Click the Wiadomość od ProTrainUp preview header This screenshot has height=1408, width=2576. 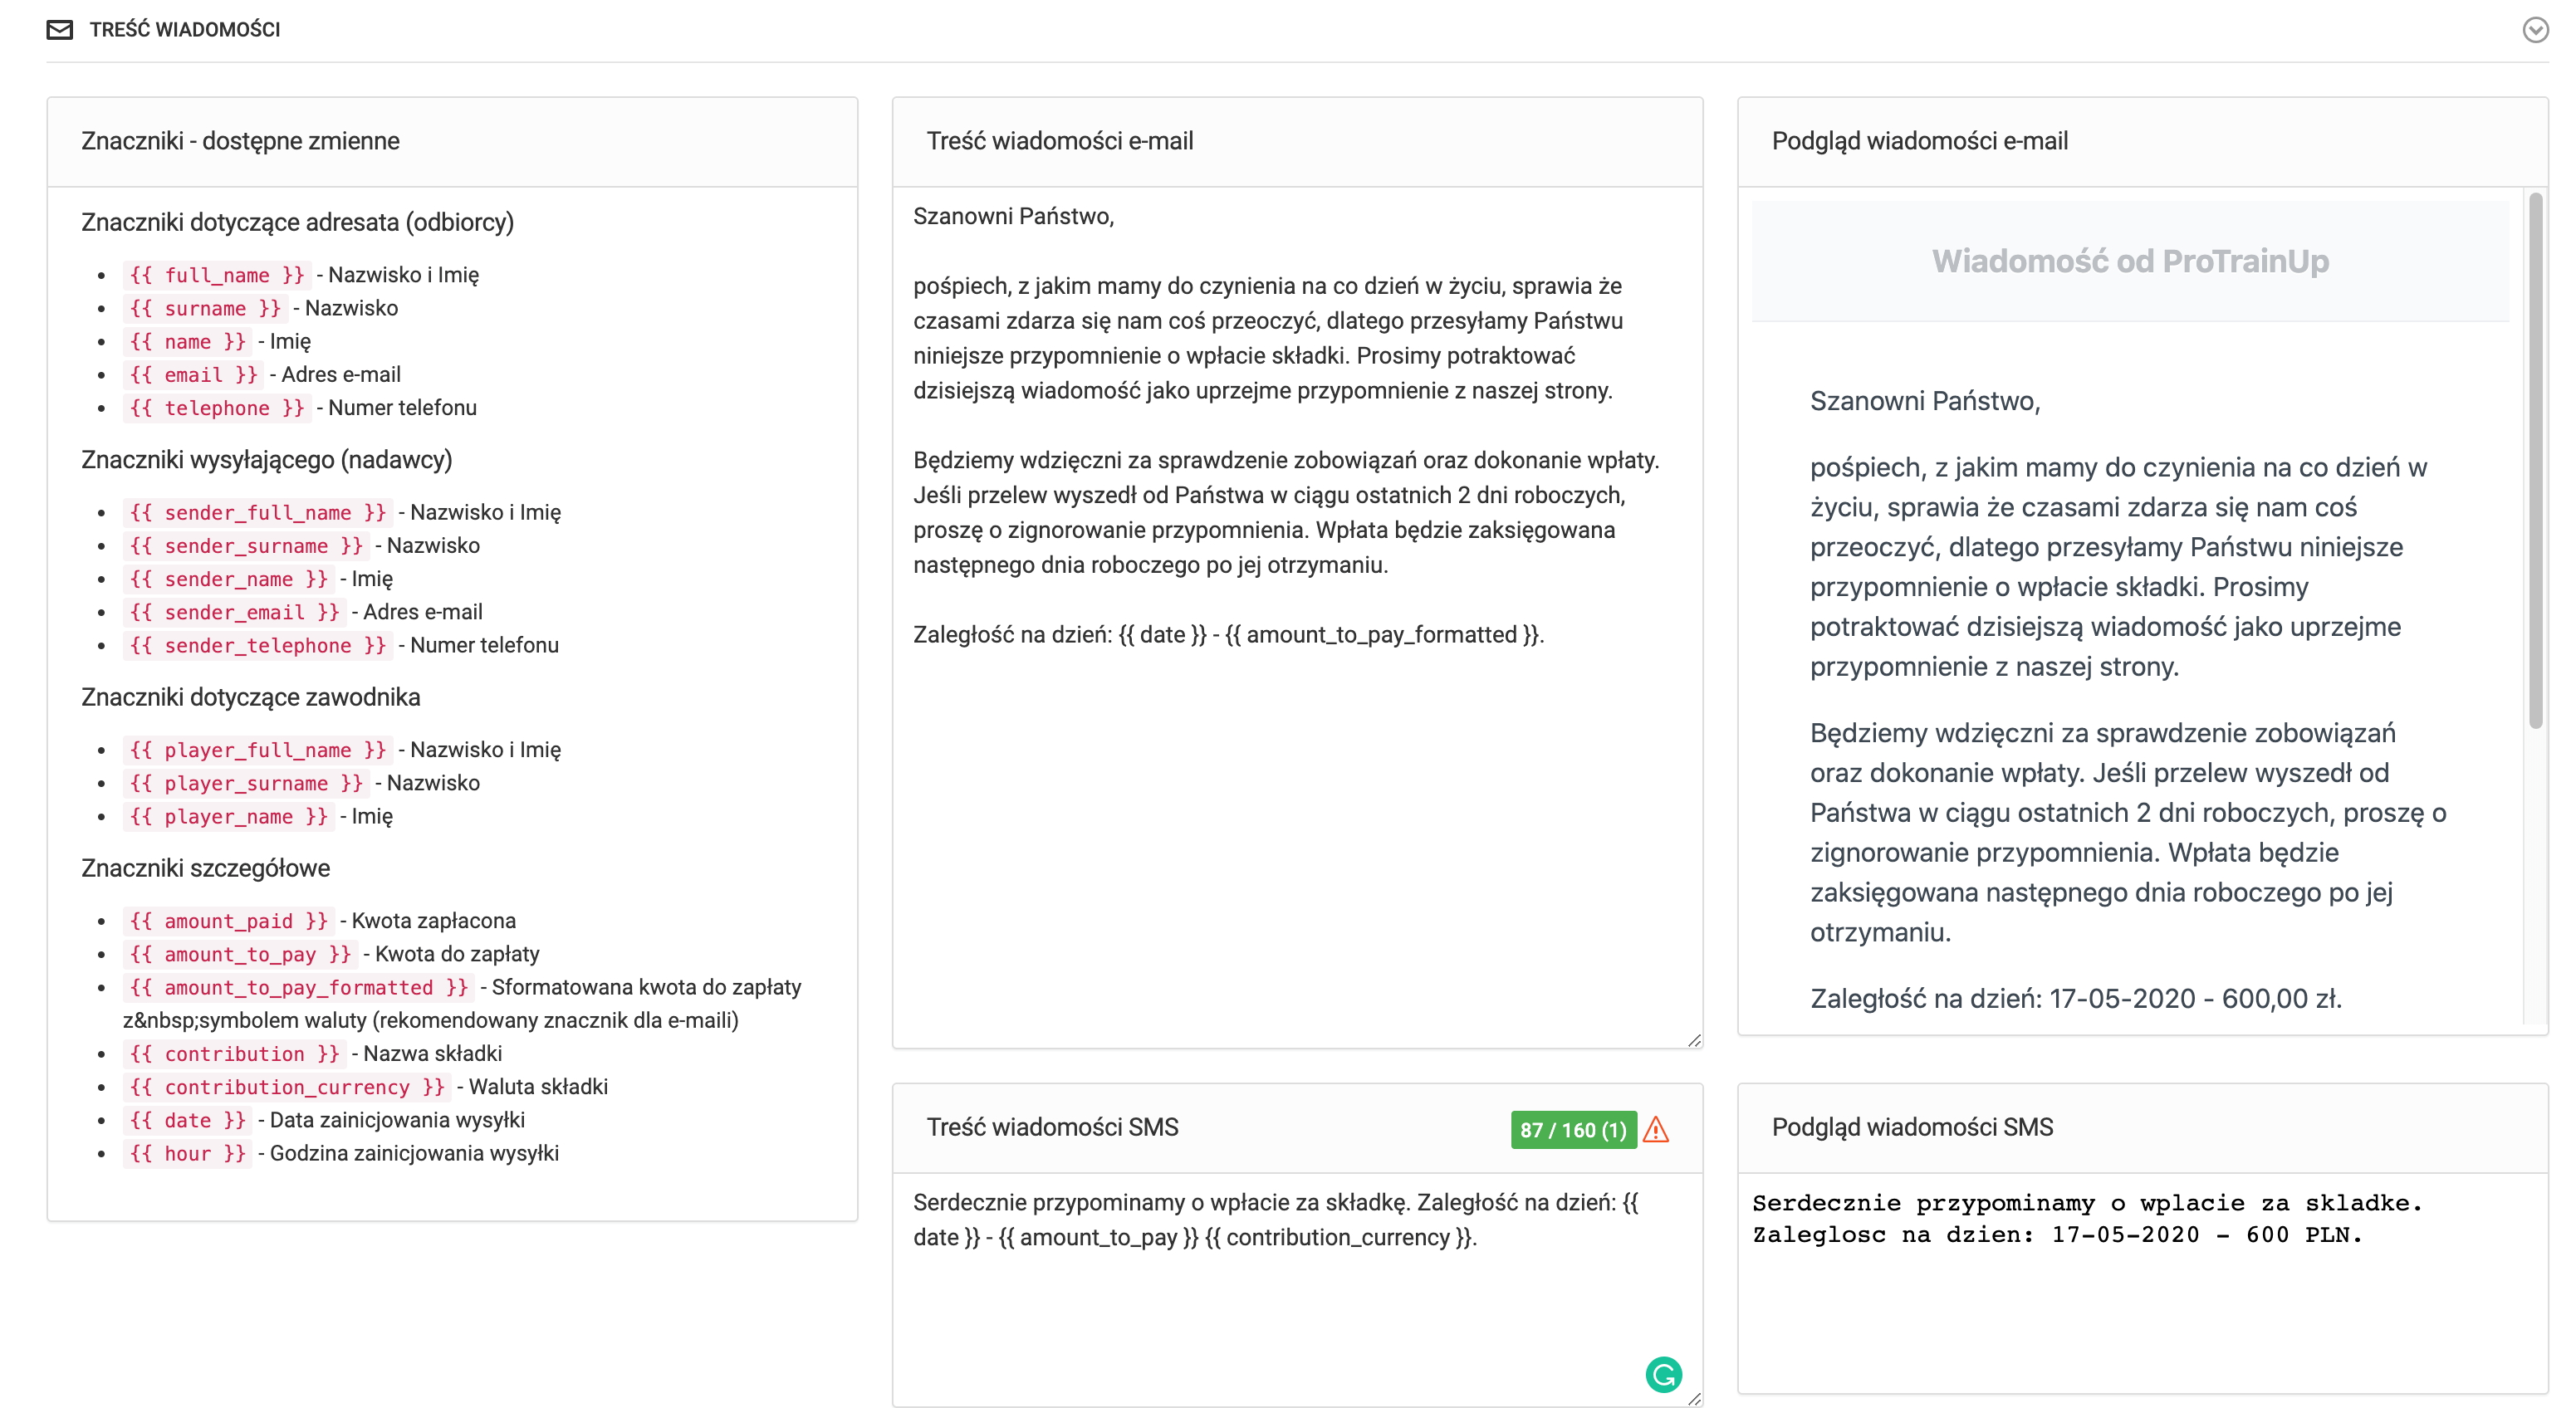click(2130, 261)
